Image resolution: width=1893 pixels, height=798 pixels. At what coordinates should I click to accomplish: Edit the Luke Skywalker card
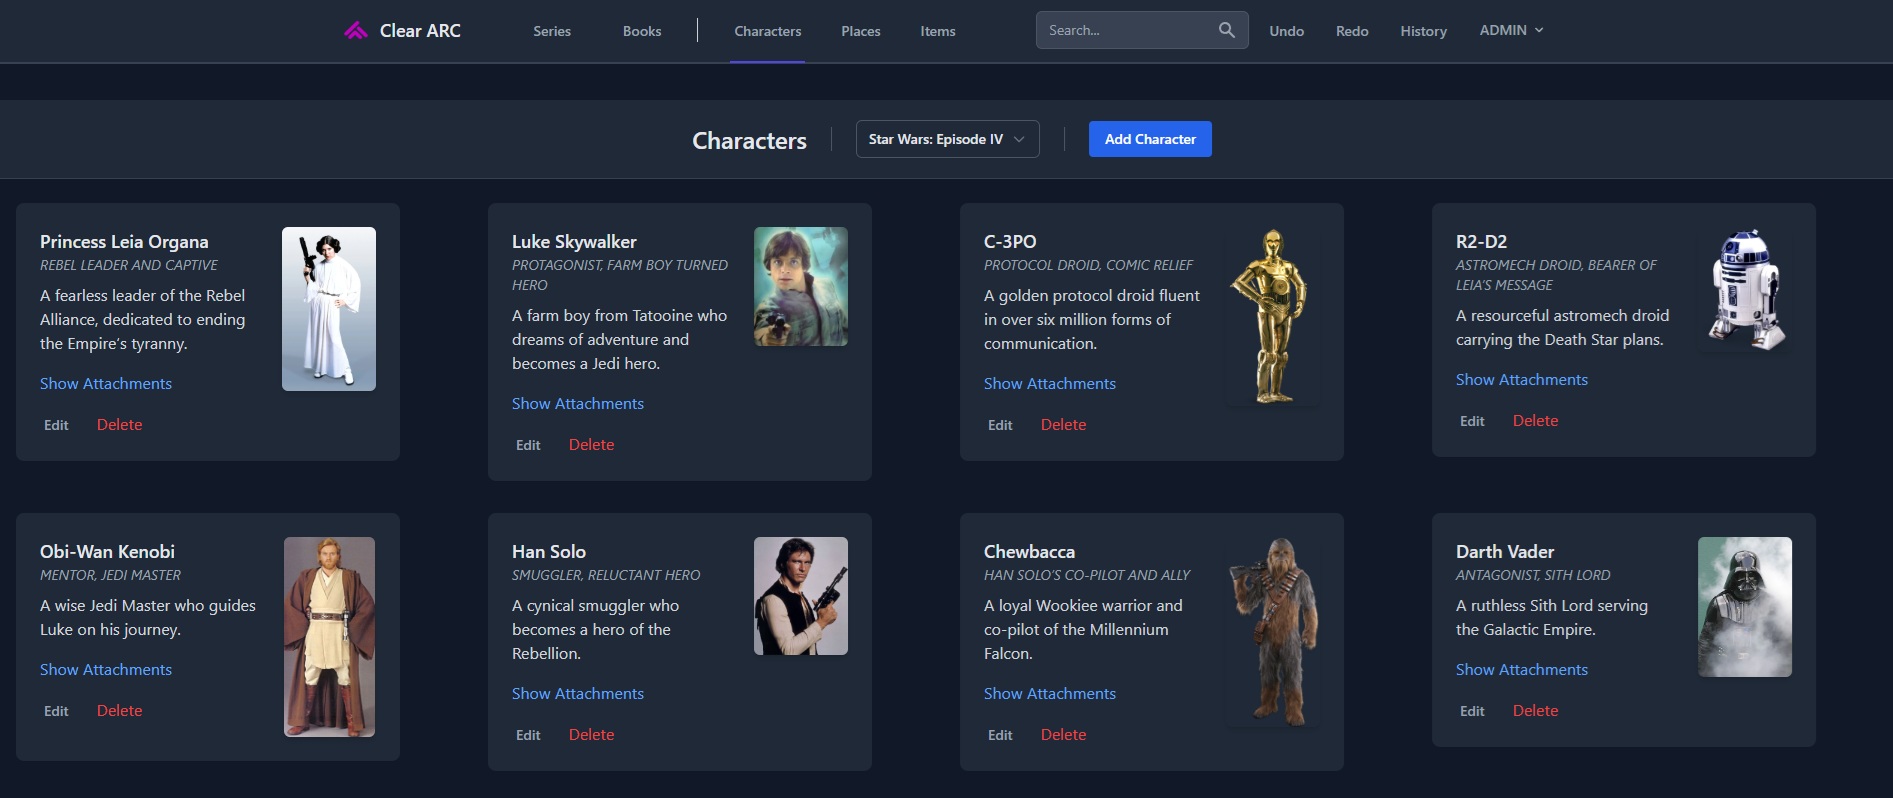pyautogui.click(x=528, y=445)
